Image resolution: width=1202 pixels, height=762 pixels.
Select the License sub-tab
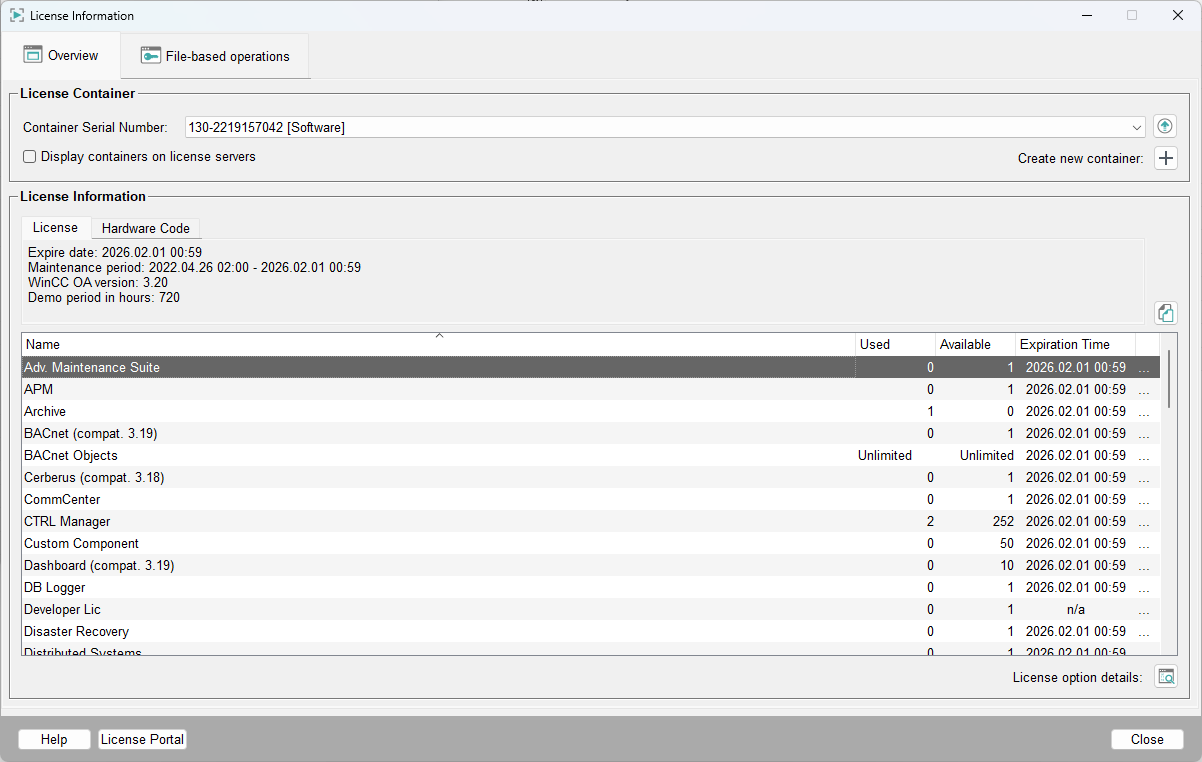(x=55, y=228)
